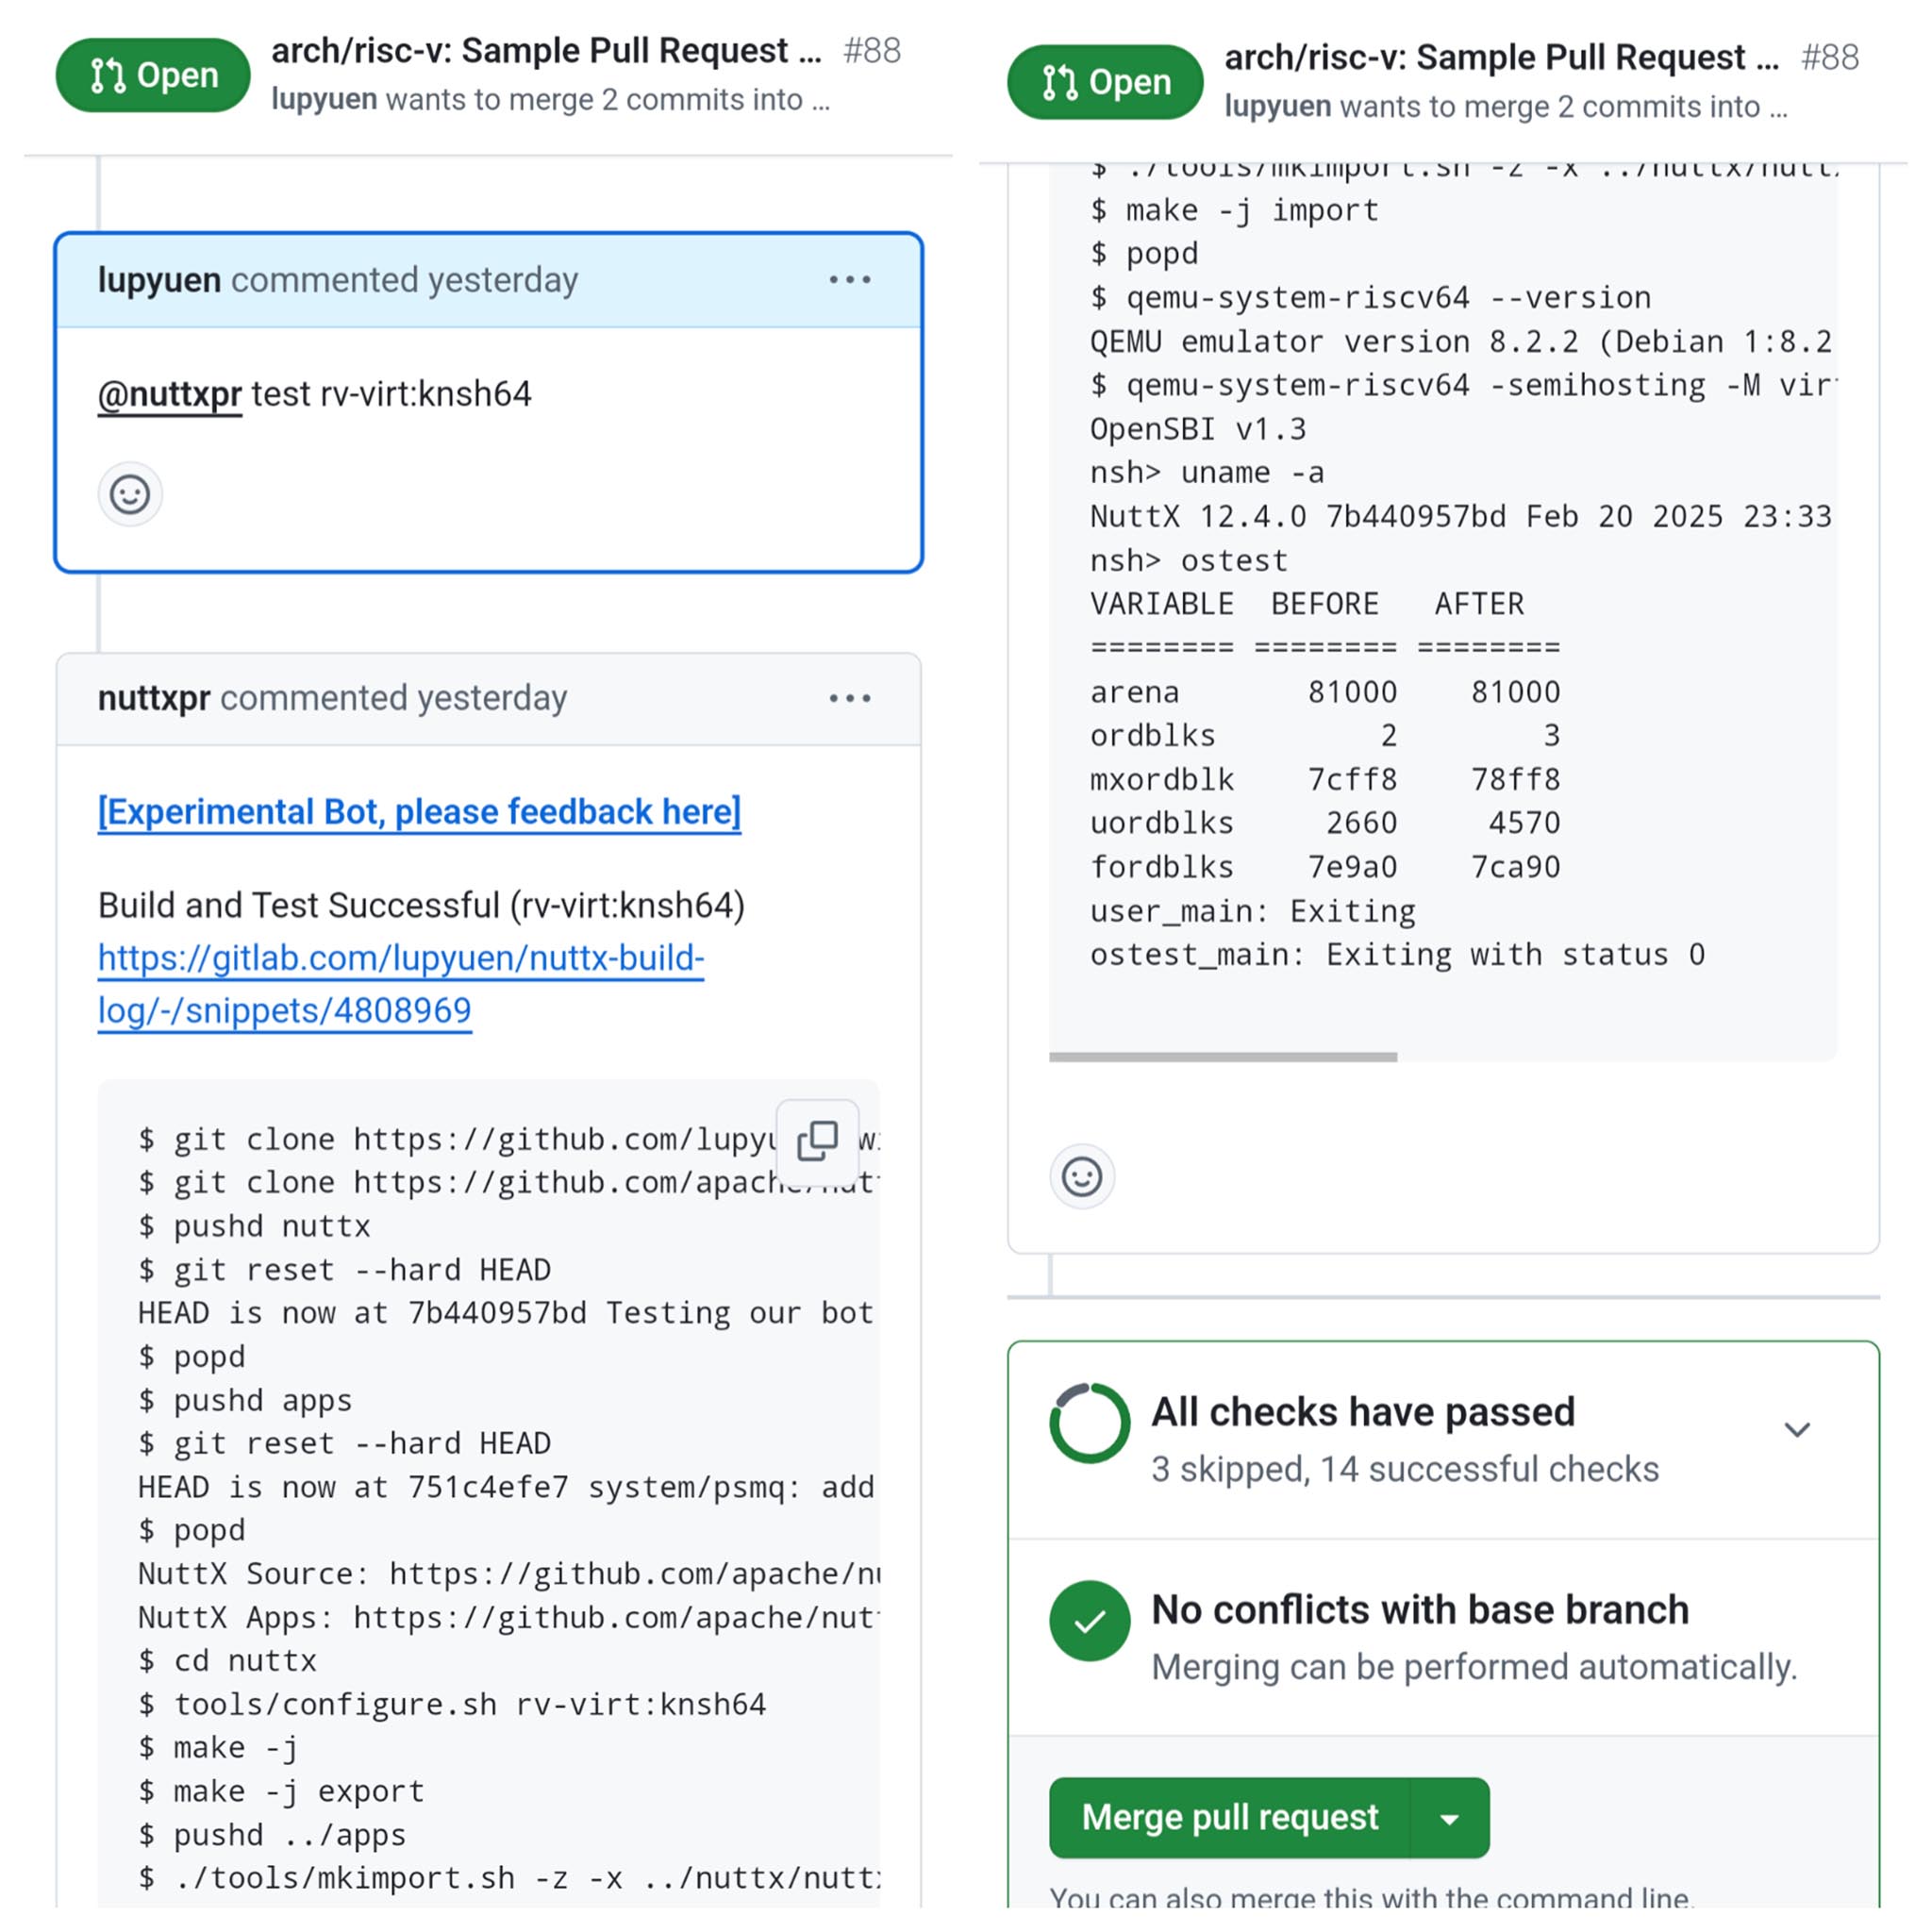Click the Open pull request status badge
Screen dimensions: 1932x1932
152,74
